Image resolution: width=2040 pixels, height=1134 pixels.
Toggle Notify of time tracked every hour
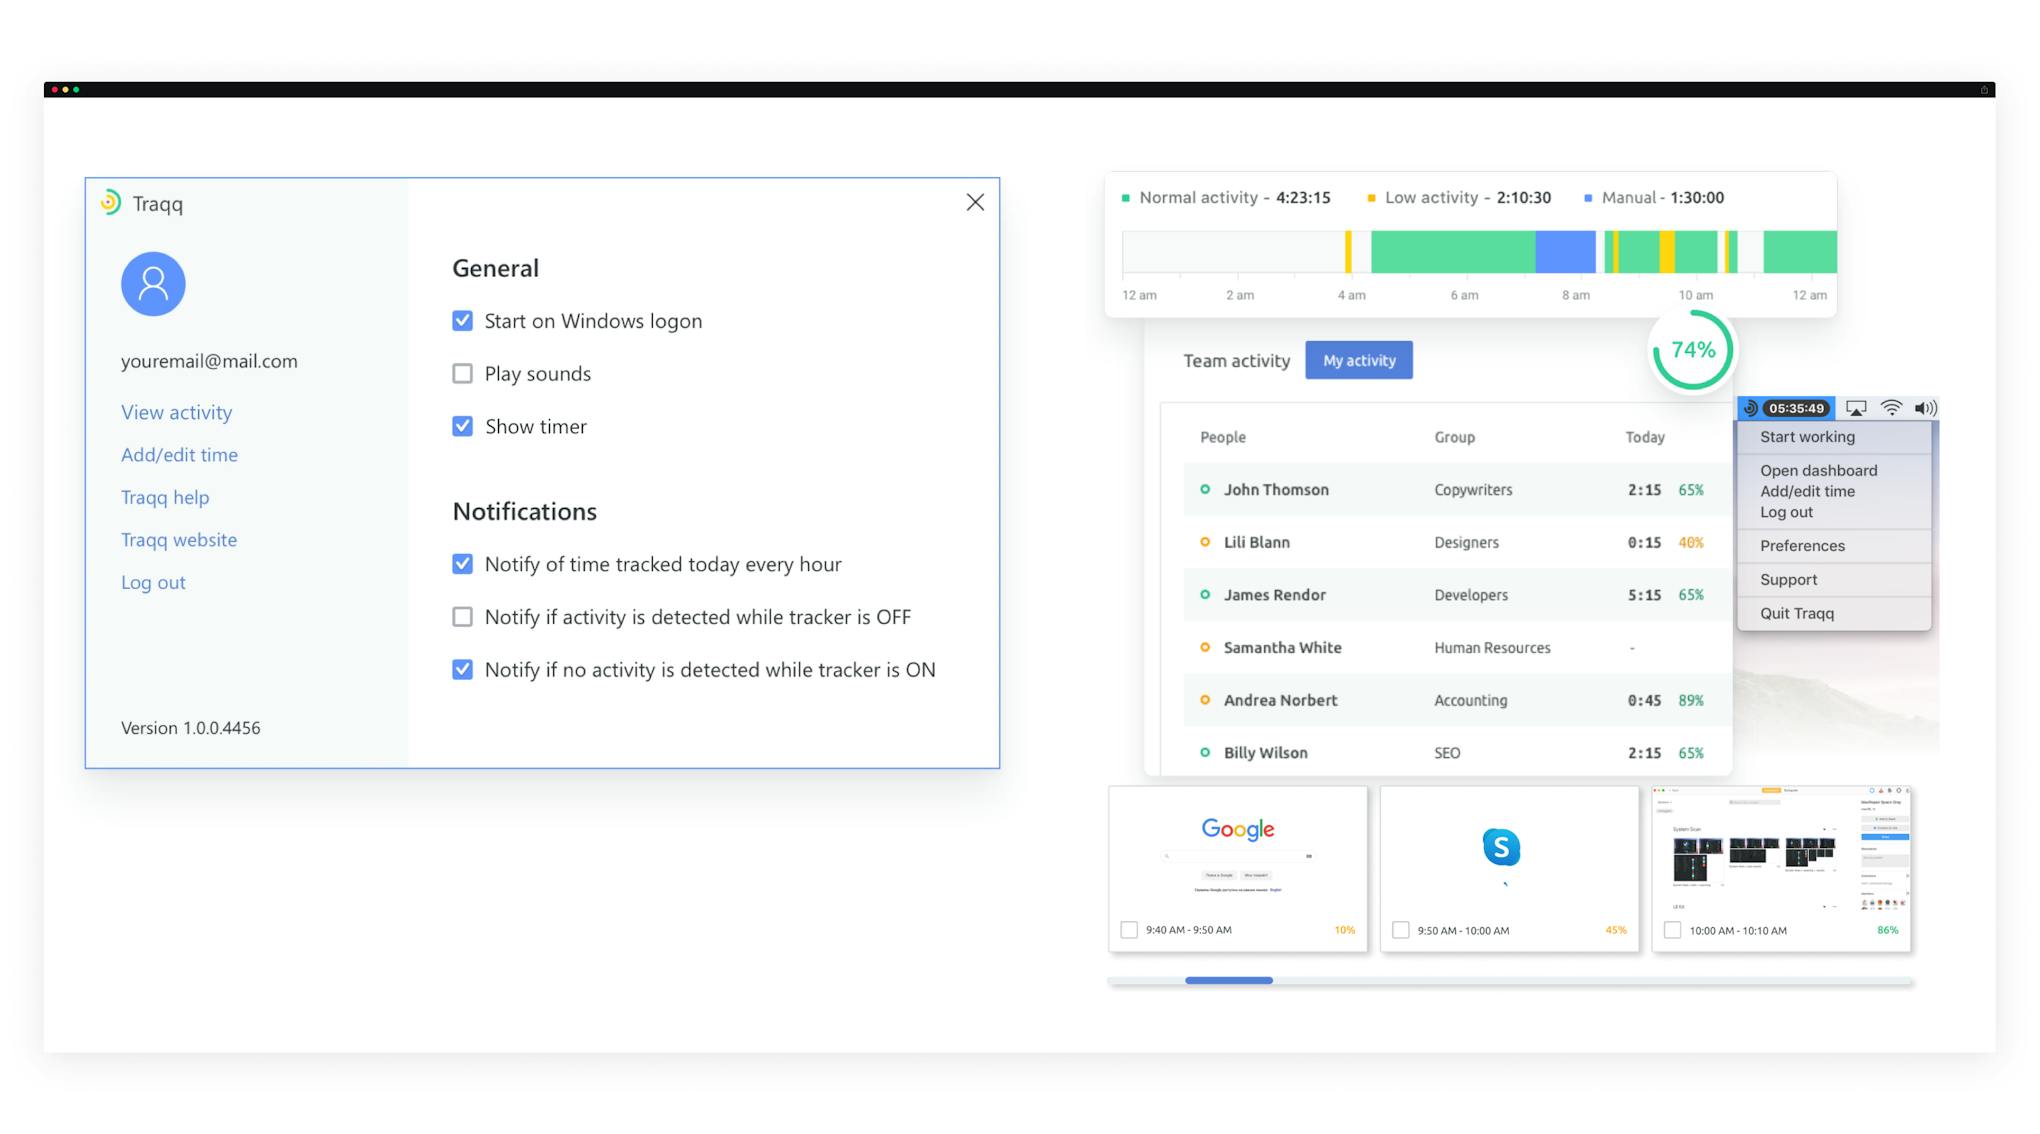pos(462,564)
